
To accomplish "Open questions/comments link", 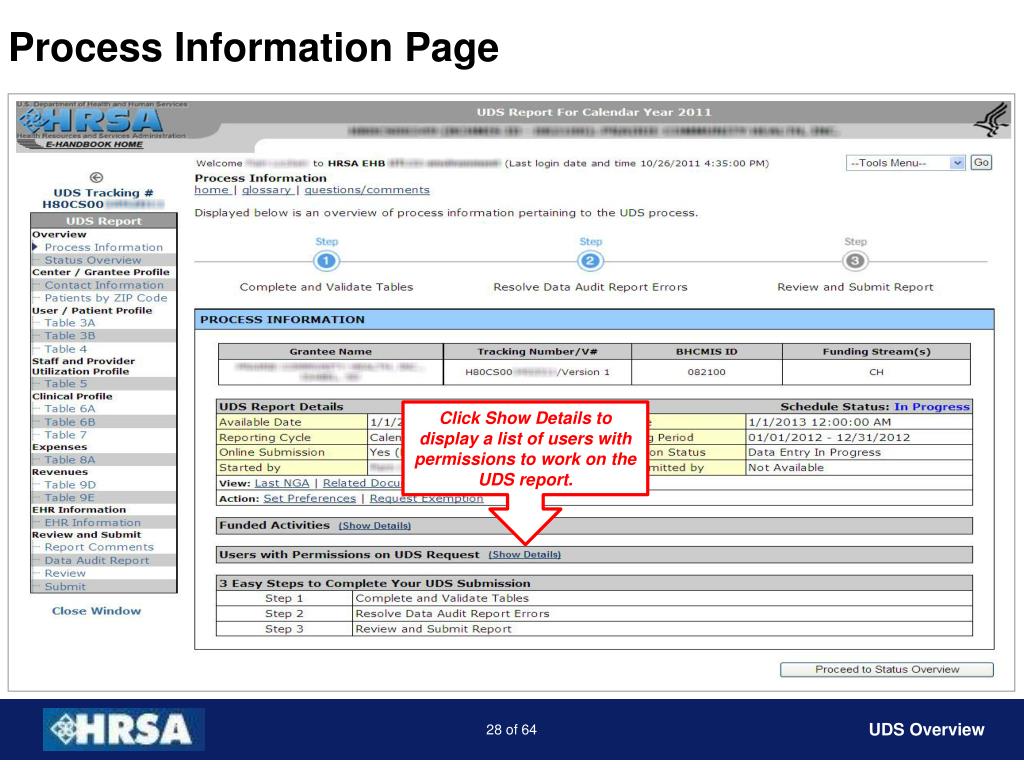I will pos(367,190).
